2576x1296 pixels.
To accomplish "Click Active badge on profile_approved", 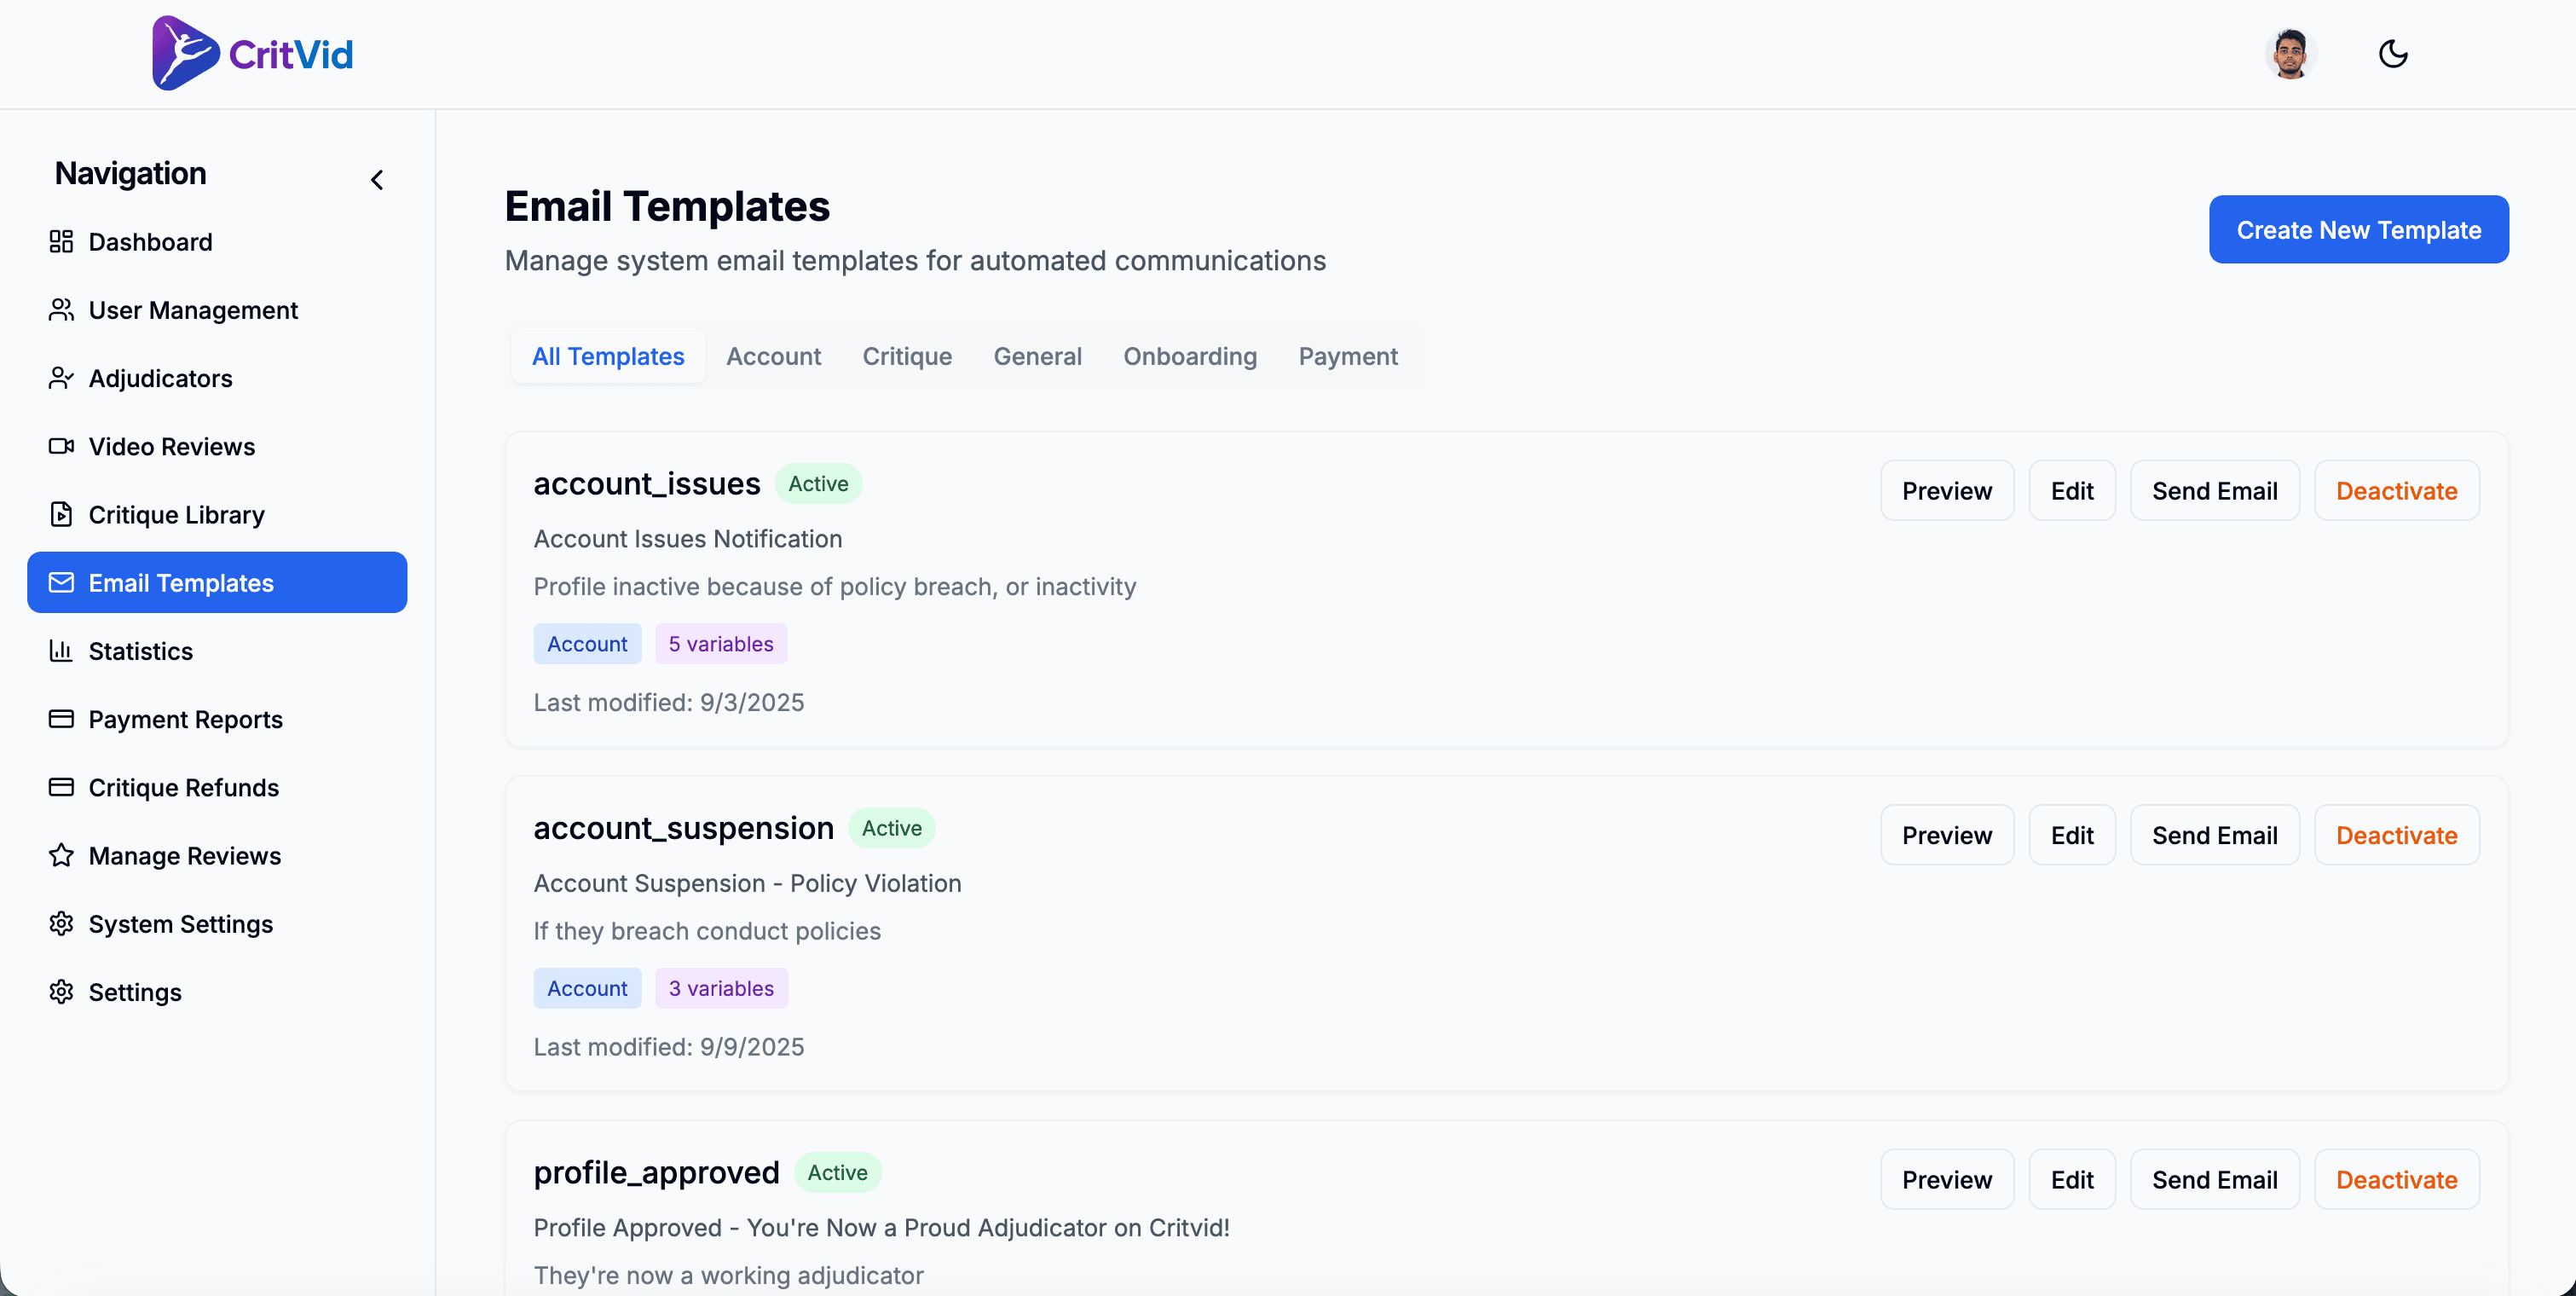I will pos(838,1172).
